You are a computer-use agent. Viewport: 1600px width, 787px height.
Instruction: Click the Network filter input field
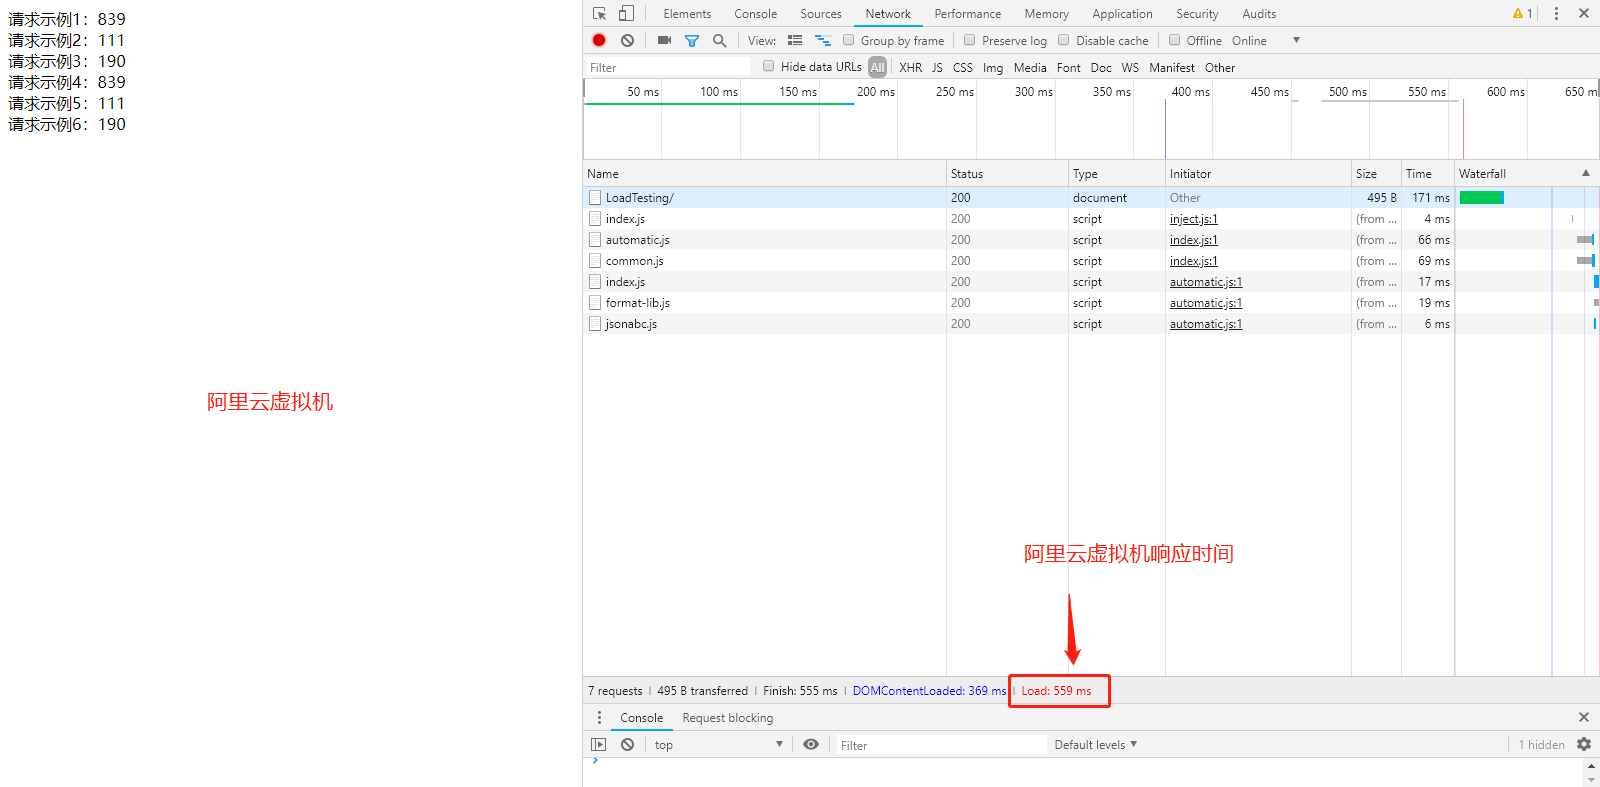667,67
